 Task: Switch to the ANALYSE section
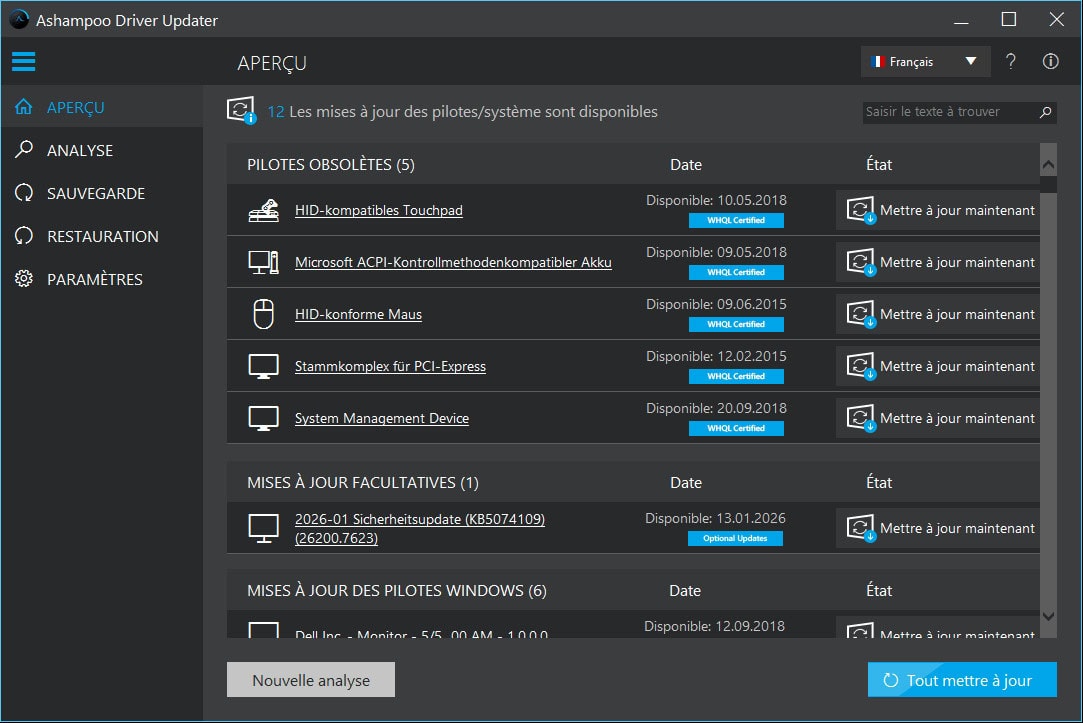point(78,150)
